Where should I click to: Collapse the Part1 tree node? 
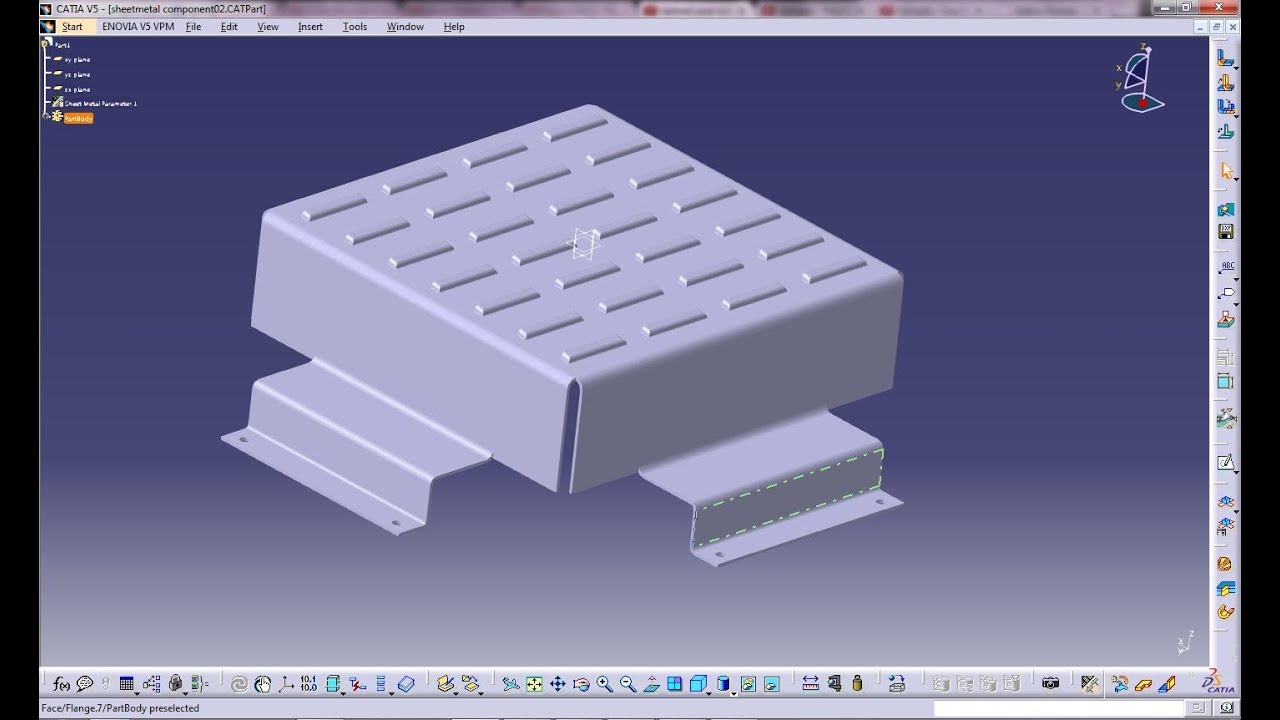coord(46,44)
